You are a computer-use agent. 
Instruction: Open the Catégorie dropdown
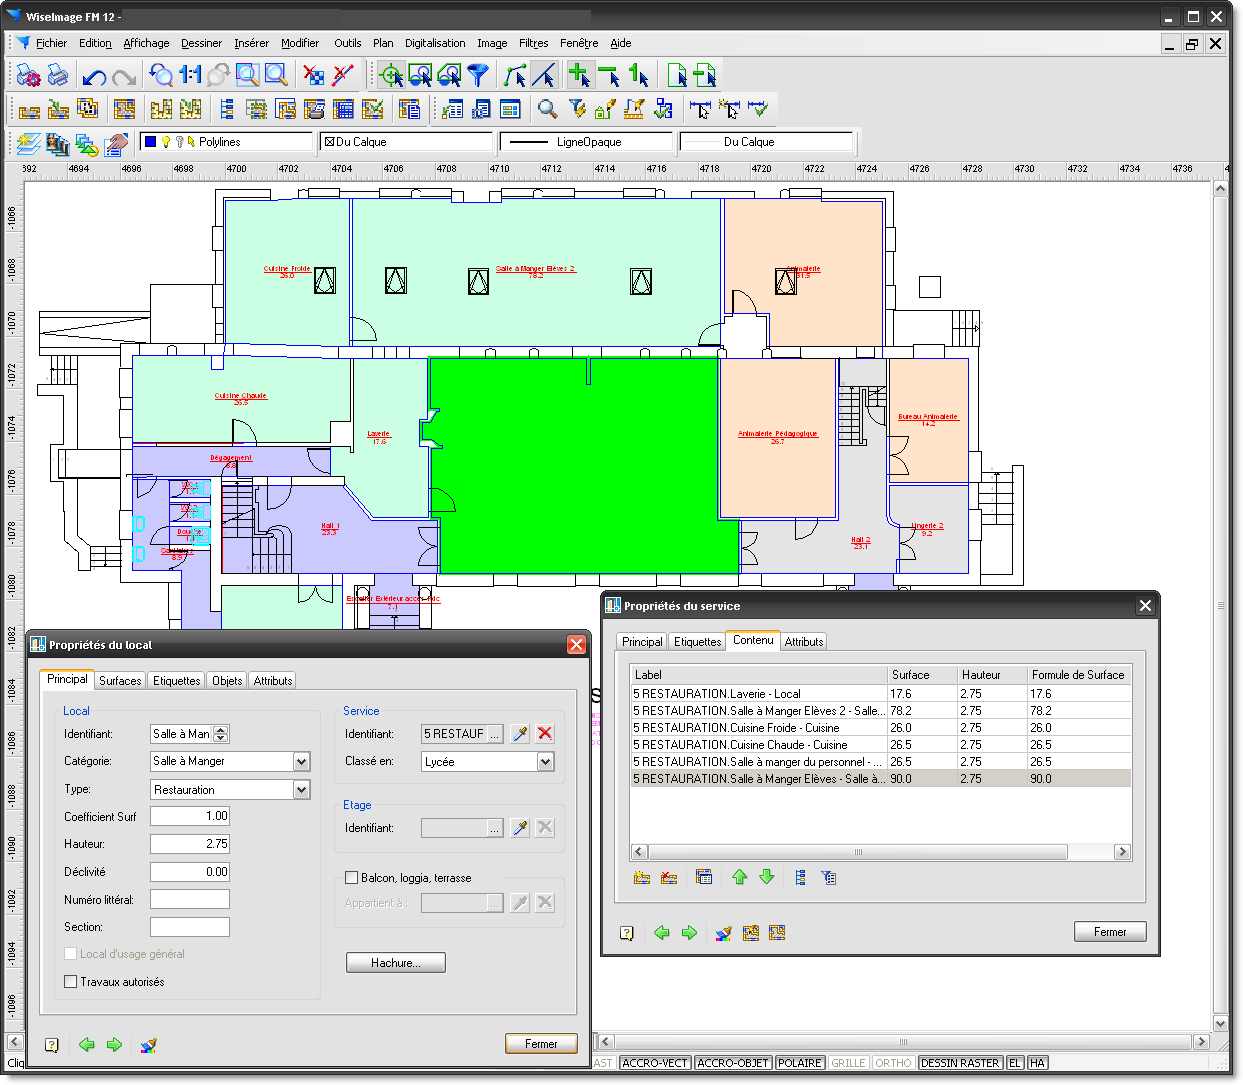[301, 762]
